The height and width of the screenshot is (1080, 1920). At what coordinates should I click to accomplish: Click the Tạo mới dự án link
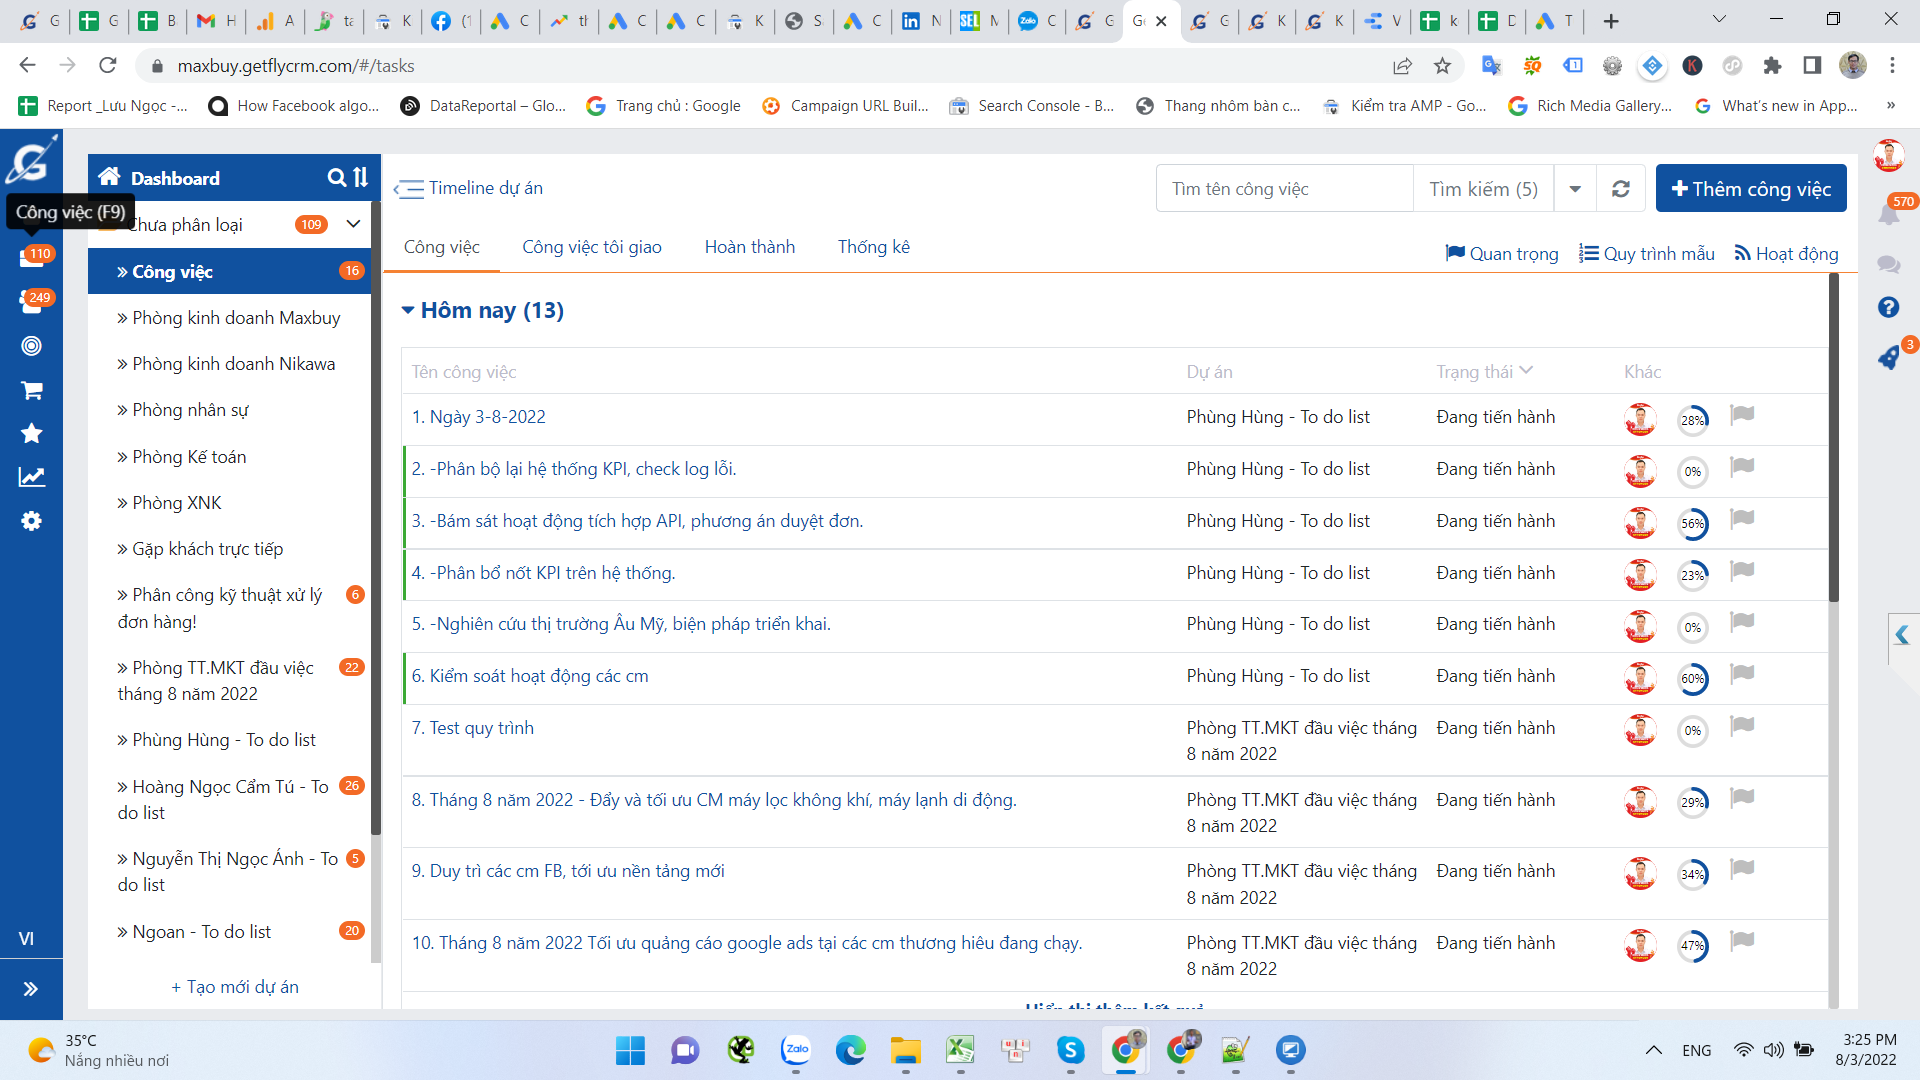(x=235, y=987)
